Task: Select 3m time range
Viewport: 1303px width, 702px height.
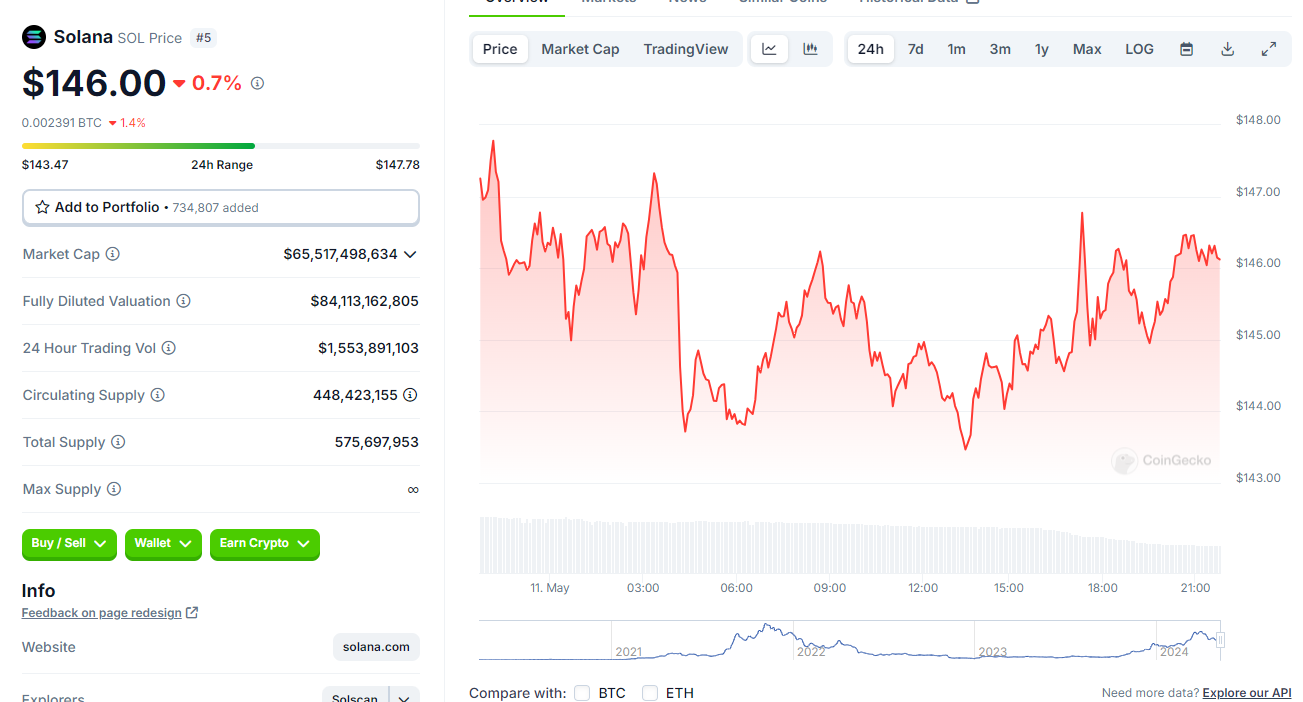Action: [x=1000, y=49]
